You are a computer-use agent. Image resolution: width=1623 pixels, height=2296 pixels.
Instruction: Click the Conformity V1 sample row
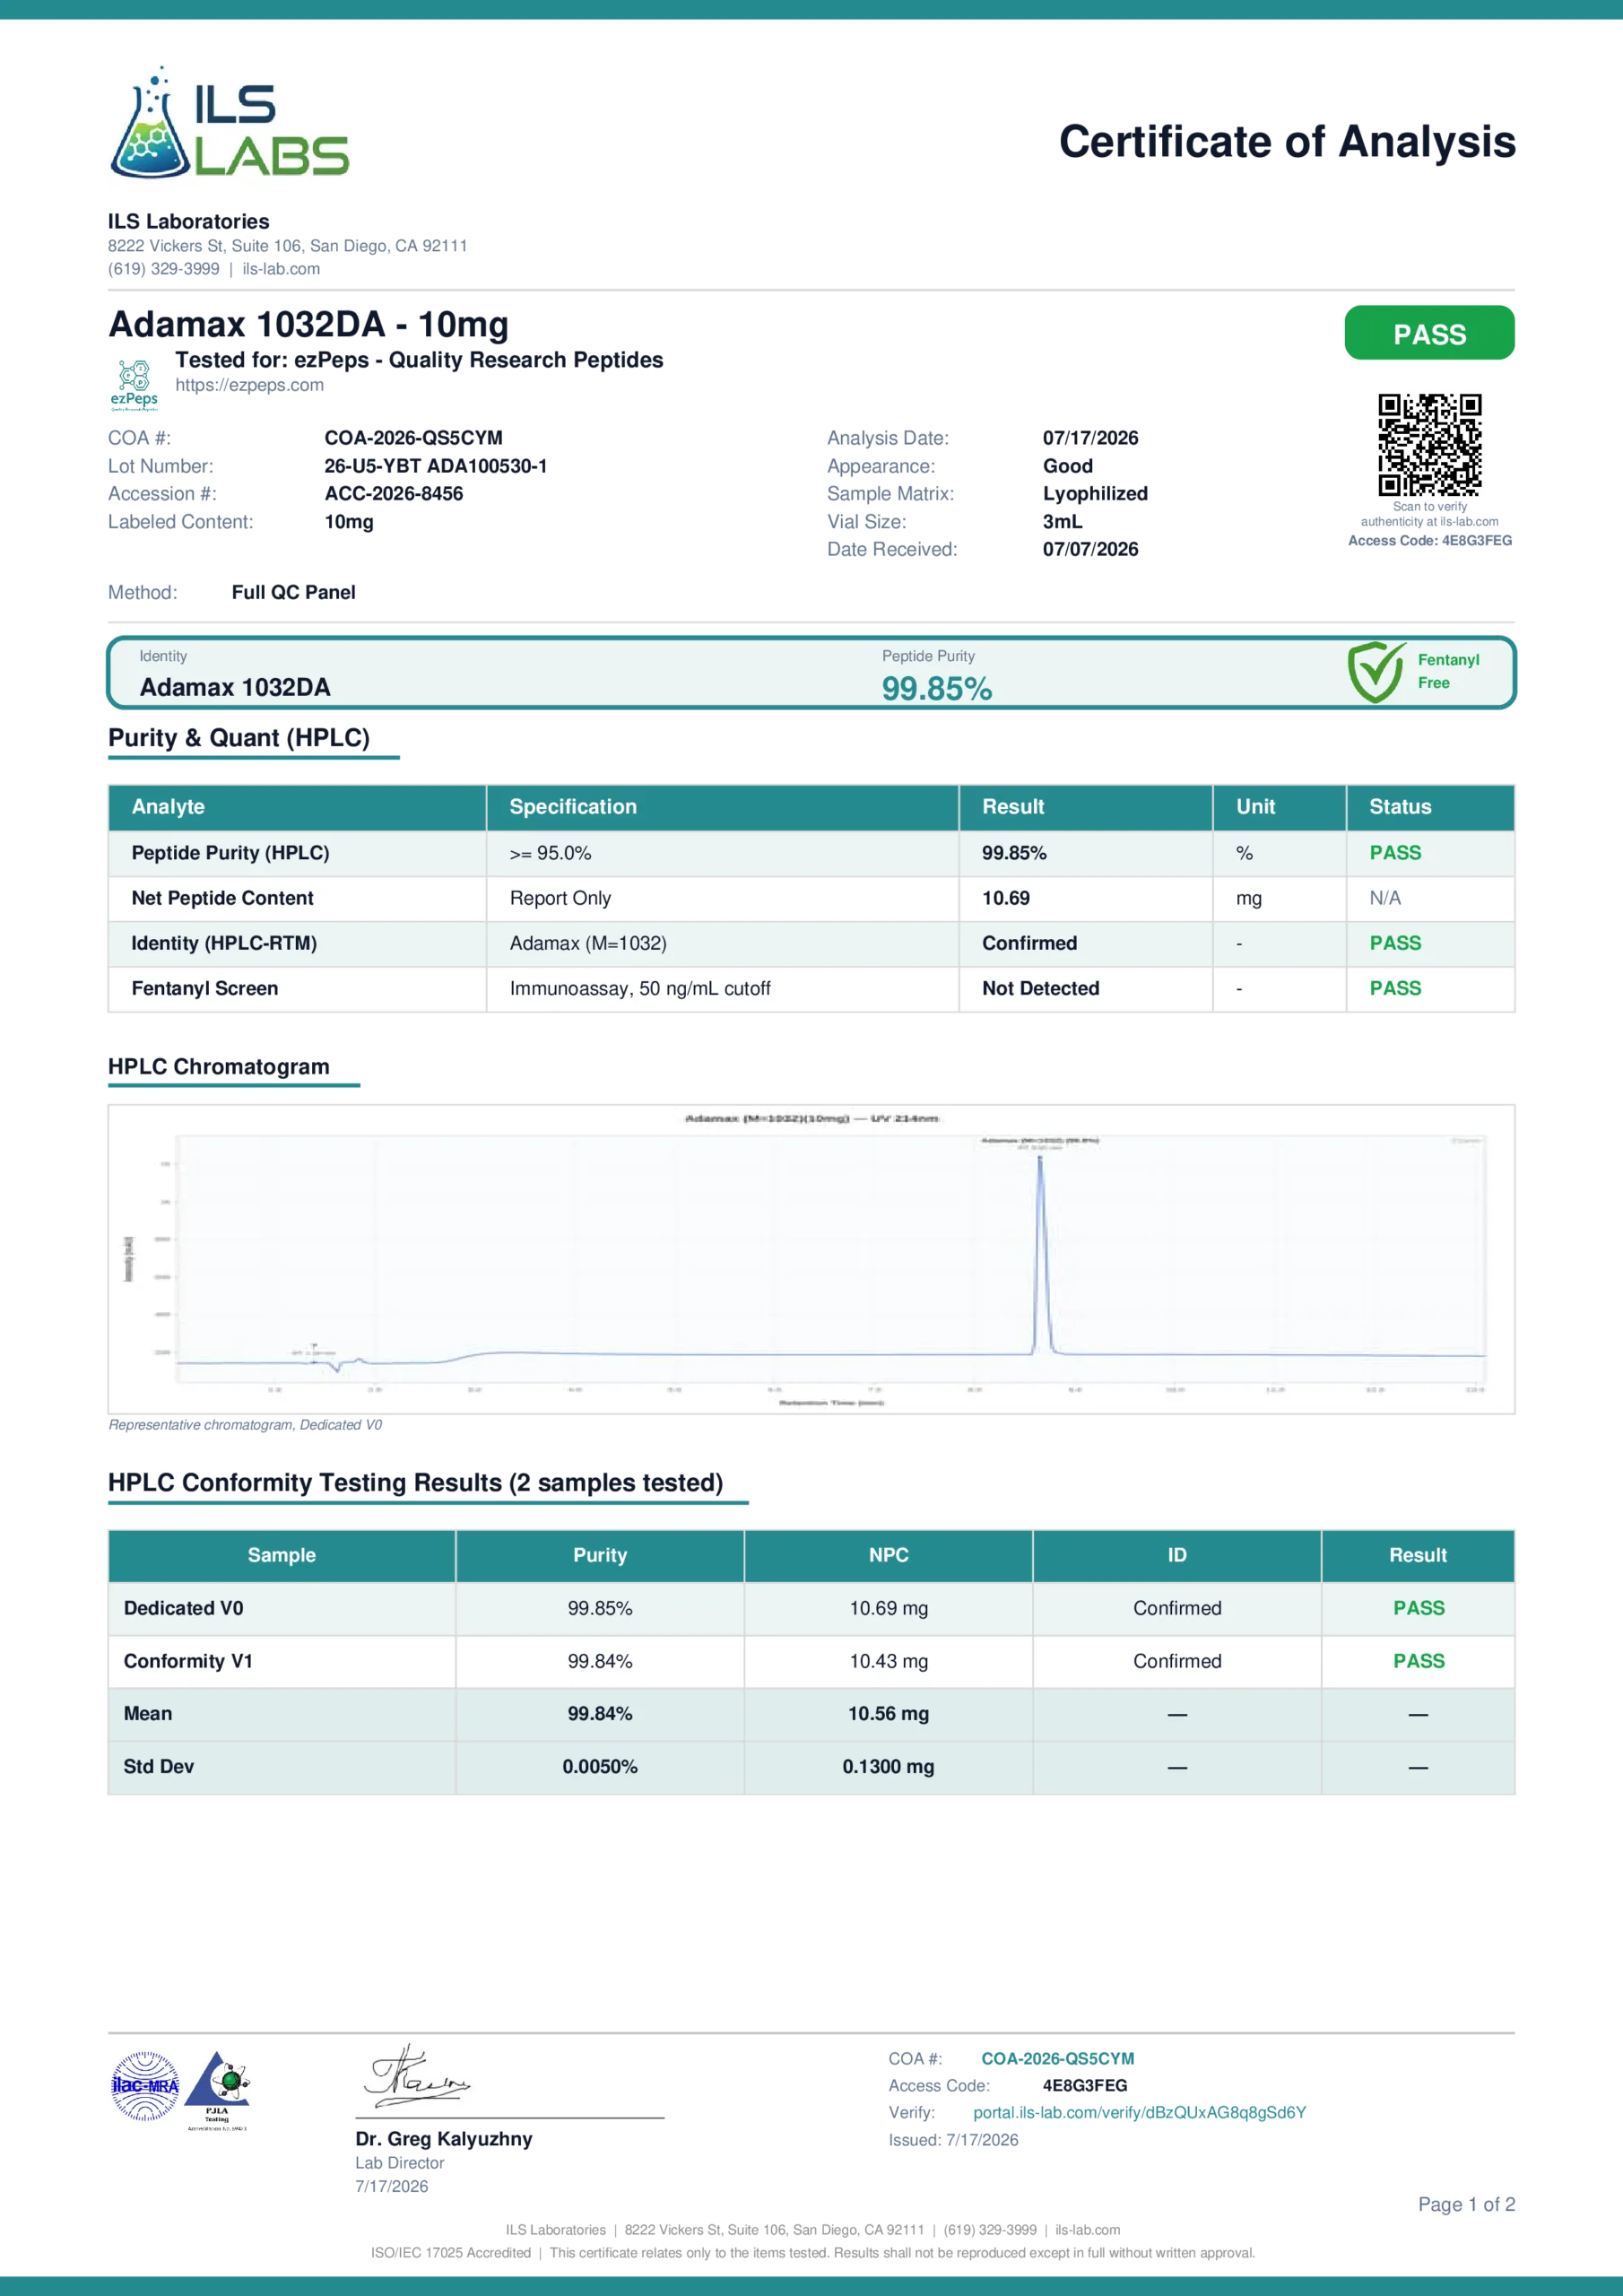click(811, 1661)
